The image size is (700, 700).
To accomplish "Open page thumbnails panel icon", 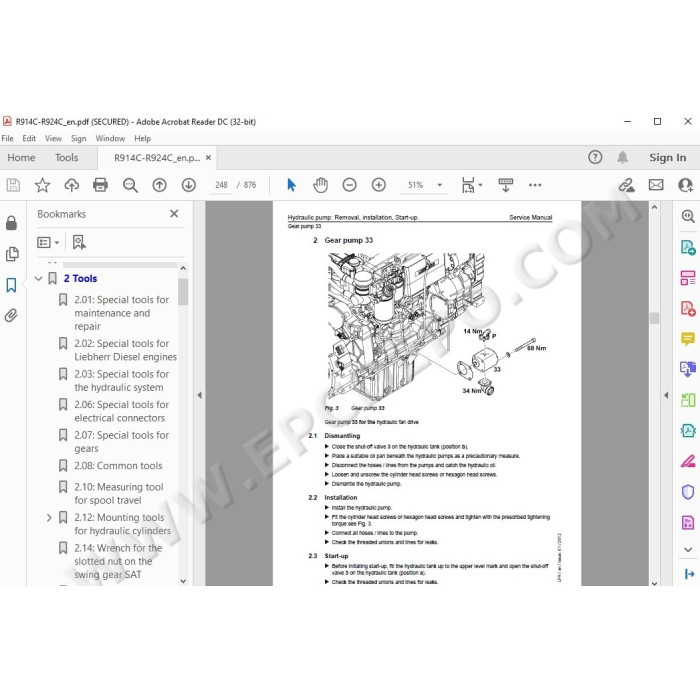I will coord(12,254).
